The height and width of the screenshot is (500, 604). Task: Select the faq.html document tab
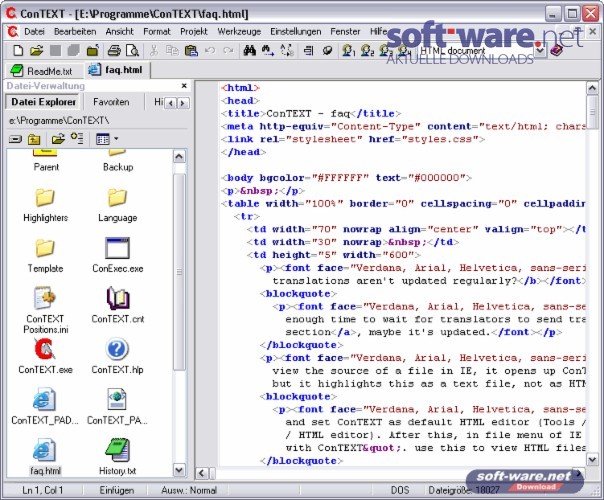pyautogui.click(x=117, y=70)
